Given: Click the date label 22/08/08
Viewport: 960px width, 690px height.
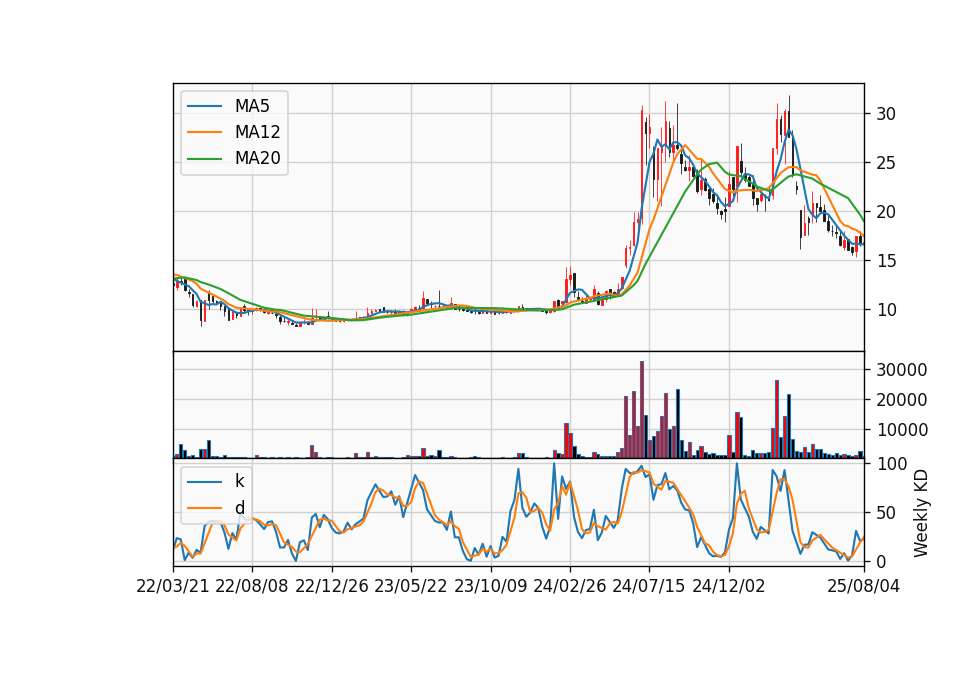Looking at the screenshot, I should (x=252, y=587).
